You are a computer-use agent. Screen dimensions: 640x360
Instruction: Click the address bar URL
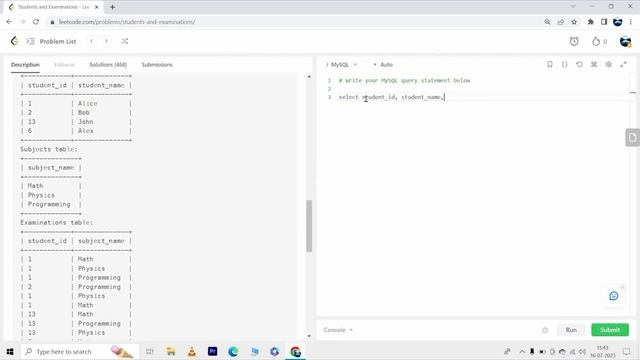pyautogui.click(x=127, y=22)
